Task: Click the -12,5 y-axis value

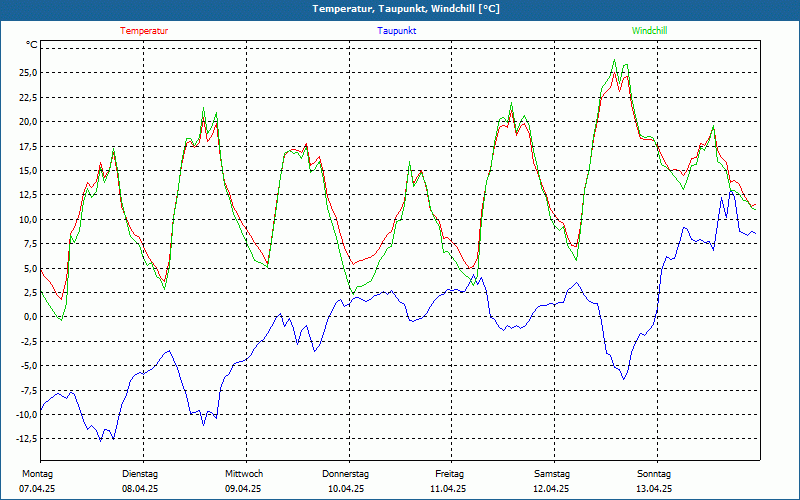Action: (x=26, y=438)
